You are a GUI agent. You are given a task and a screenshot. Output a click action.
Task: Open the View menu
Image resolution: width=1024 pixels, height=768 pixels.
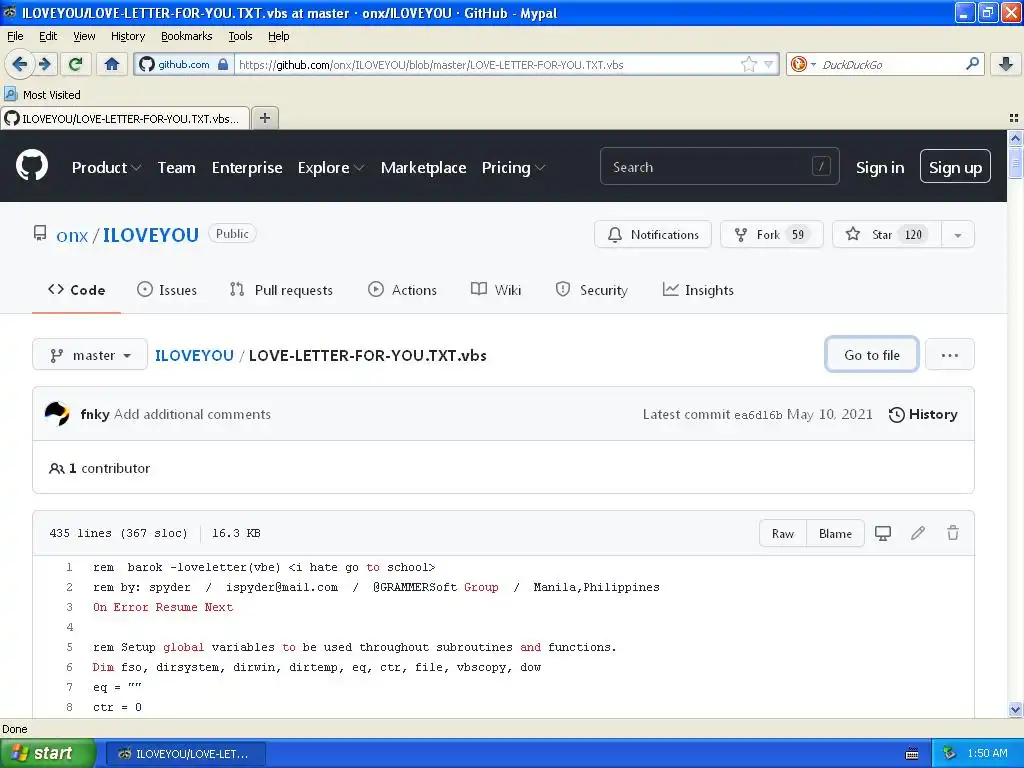pos(84,36)
